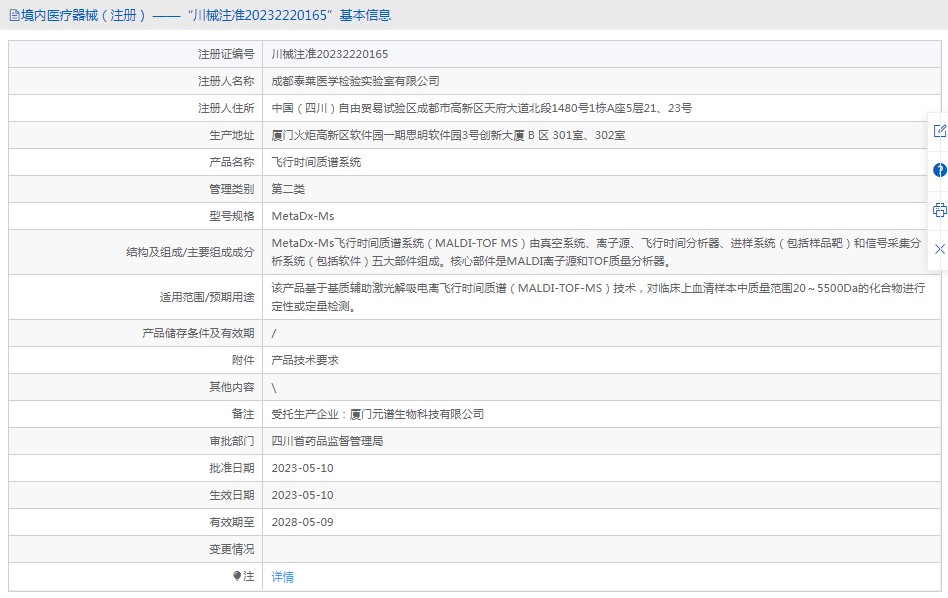
Task: Click the 批准日期 label
Action: [232, 468]
